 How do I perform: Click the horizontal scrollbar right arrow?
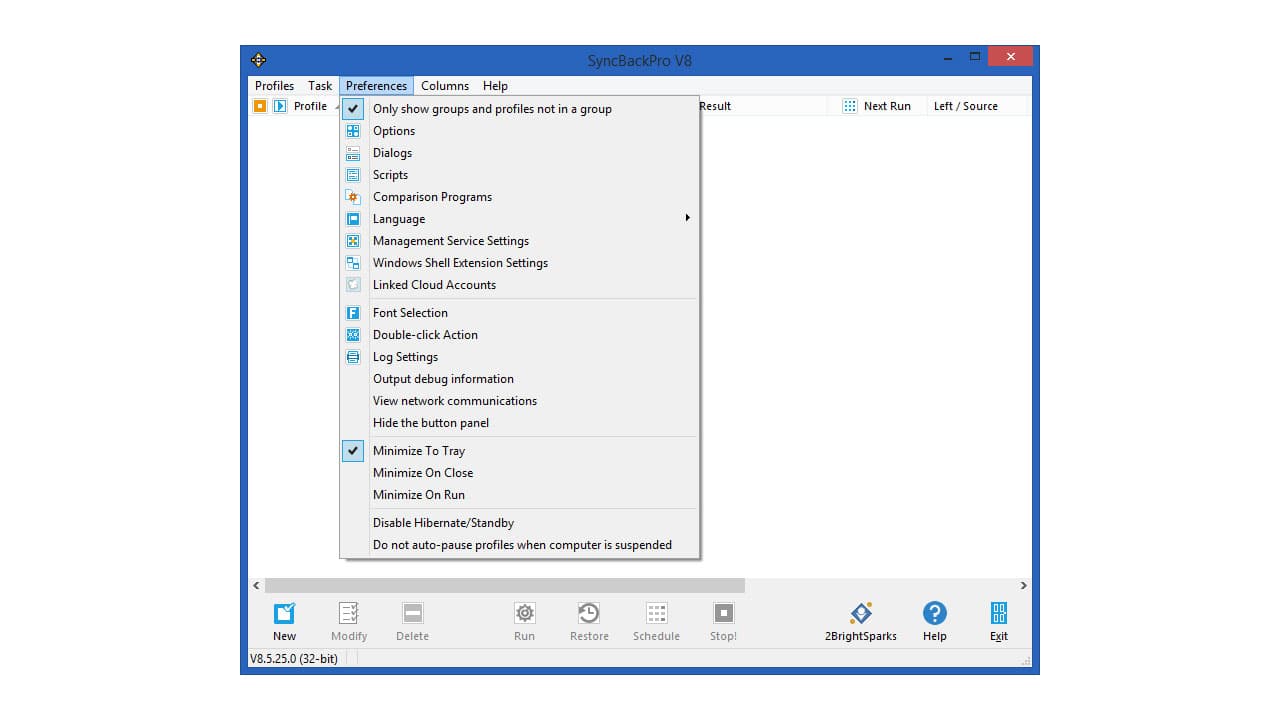[x=1023, y=585]
